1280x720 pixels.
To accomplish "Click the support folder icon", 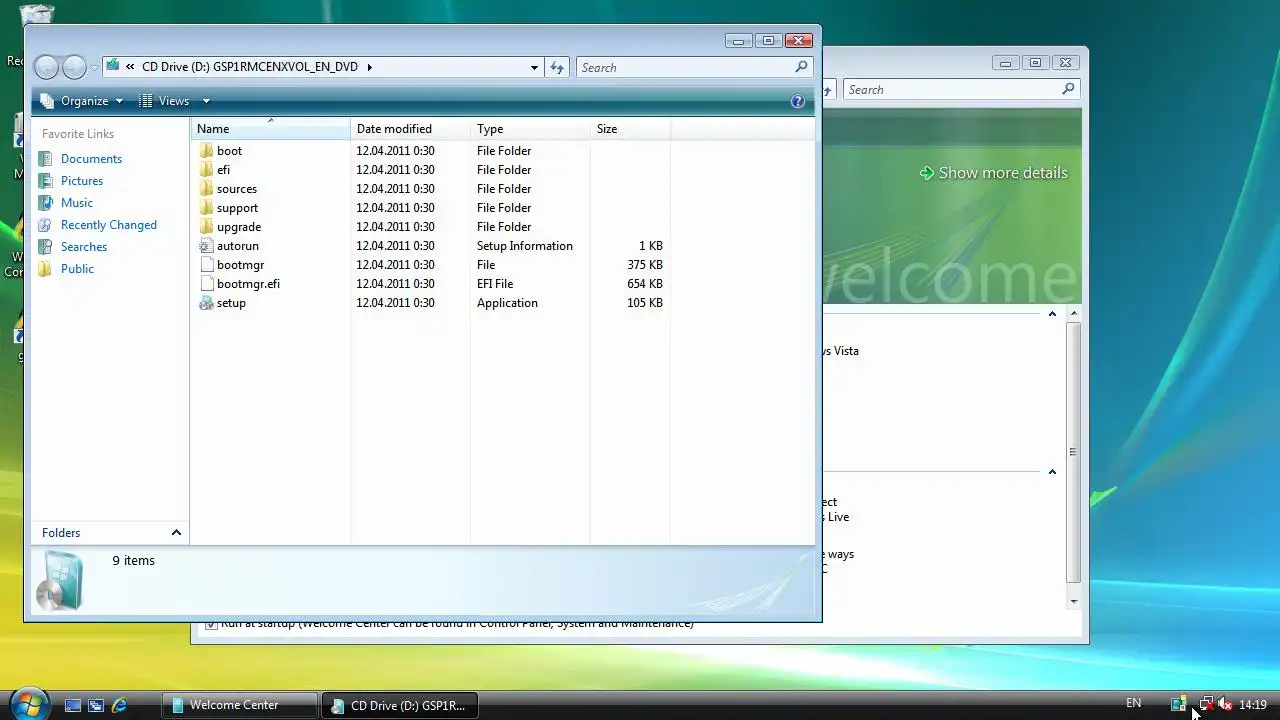I will point(206,208).
